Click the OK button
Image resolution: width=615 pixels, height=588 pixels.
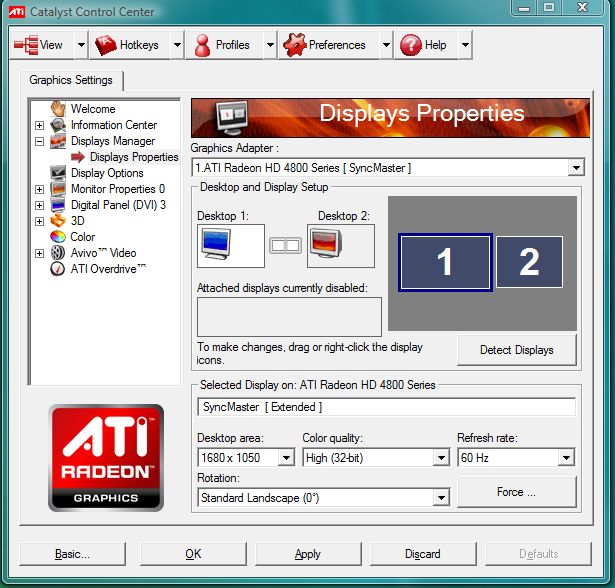click(x=193, y=554)
